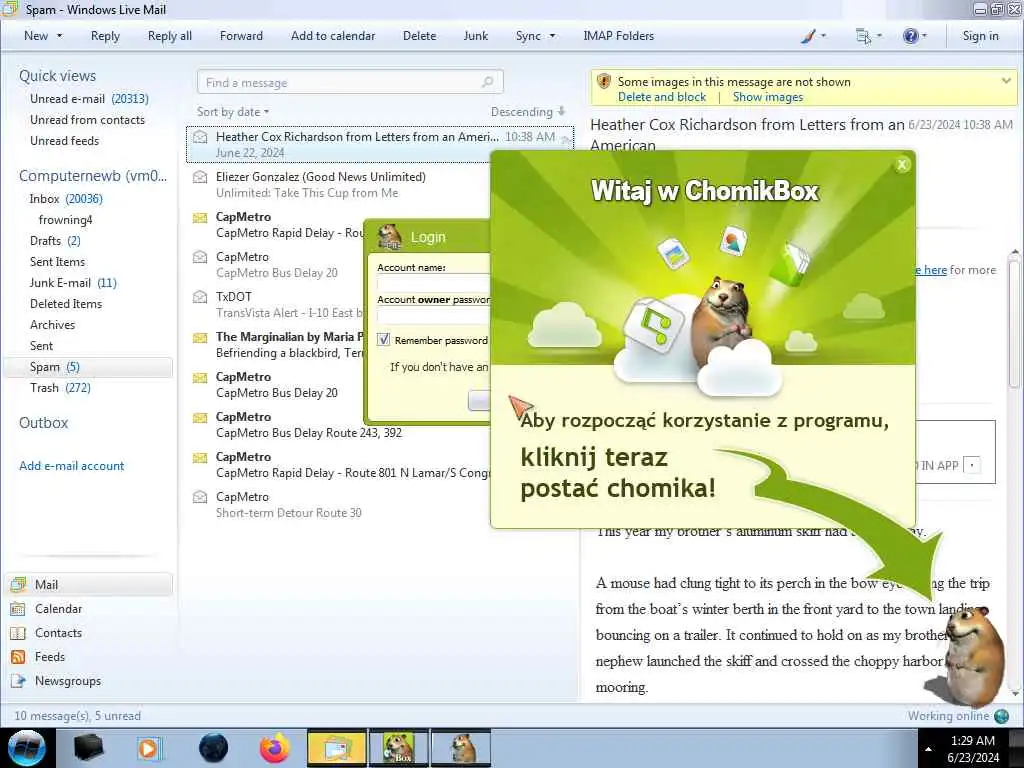Click Reply all in the toolbar
1024x768 pixels.
[170, 36]
